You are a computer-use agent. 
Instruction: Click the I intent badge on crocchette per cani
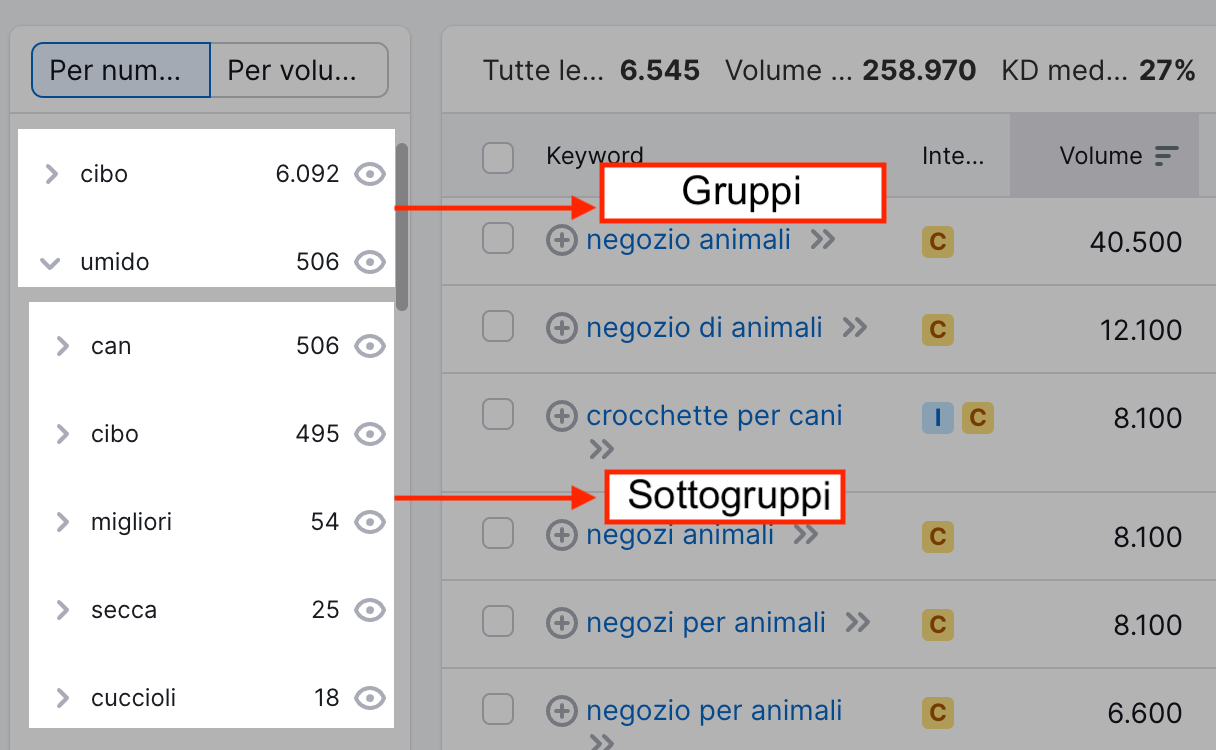[x=937, y=418]
